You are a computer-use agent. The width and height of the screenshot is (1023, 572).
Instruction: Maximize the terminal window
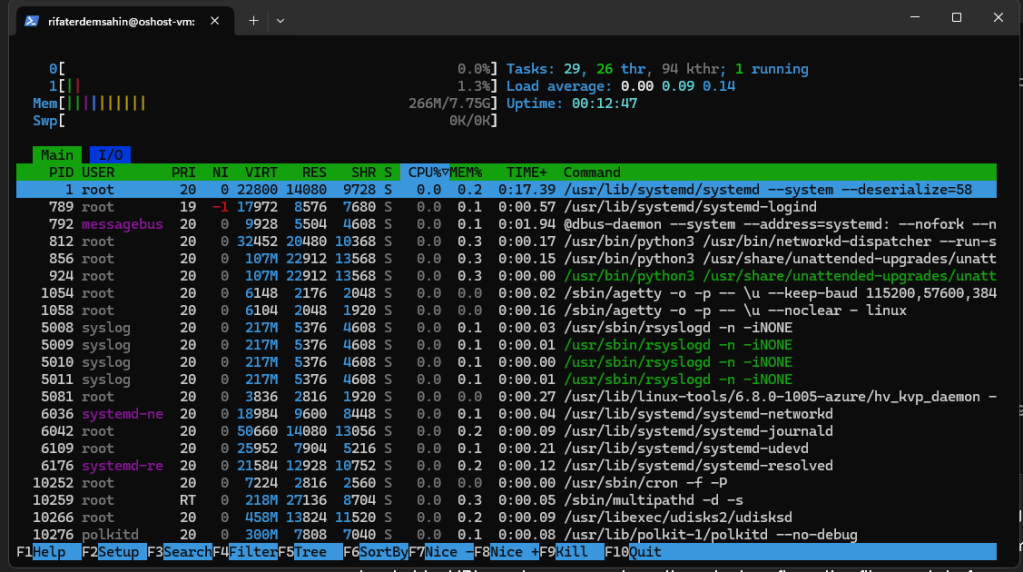[x=956, y=18]
